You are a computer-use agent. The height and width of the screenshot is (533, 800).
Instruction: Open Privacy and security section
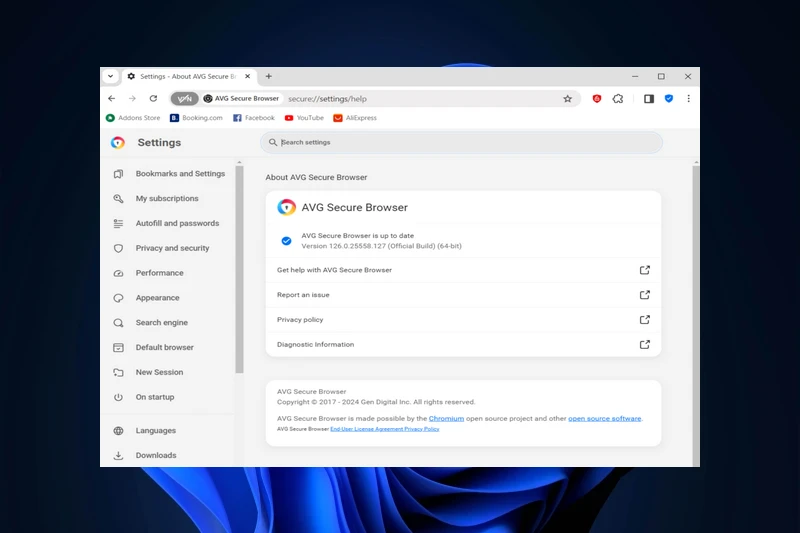coord(172,248)
